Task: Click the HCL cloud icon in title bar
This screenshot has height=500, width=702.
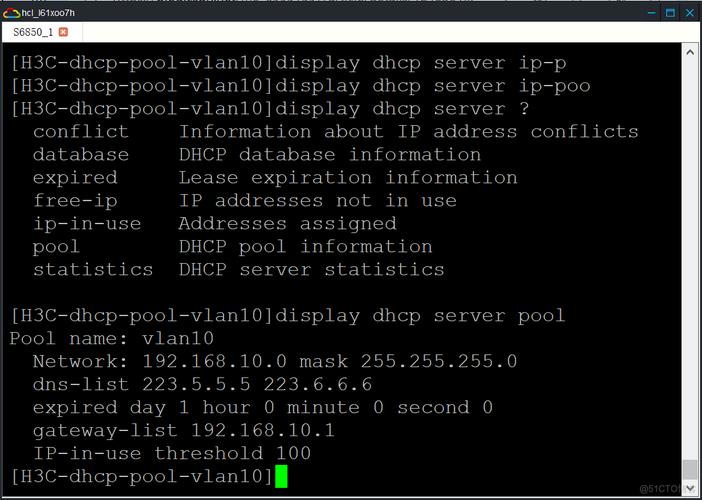Action: tap(11, 11)
